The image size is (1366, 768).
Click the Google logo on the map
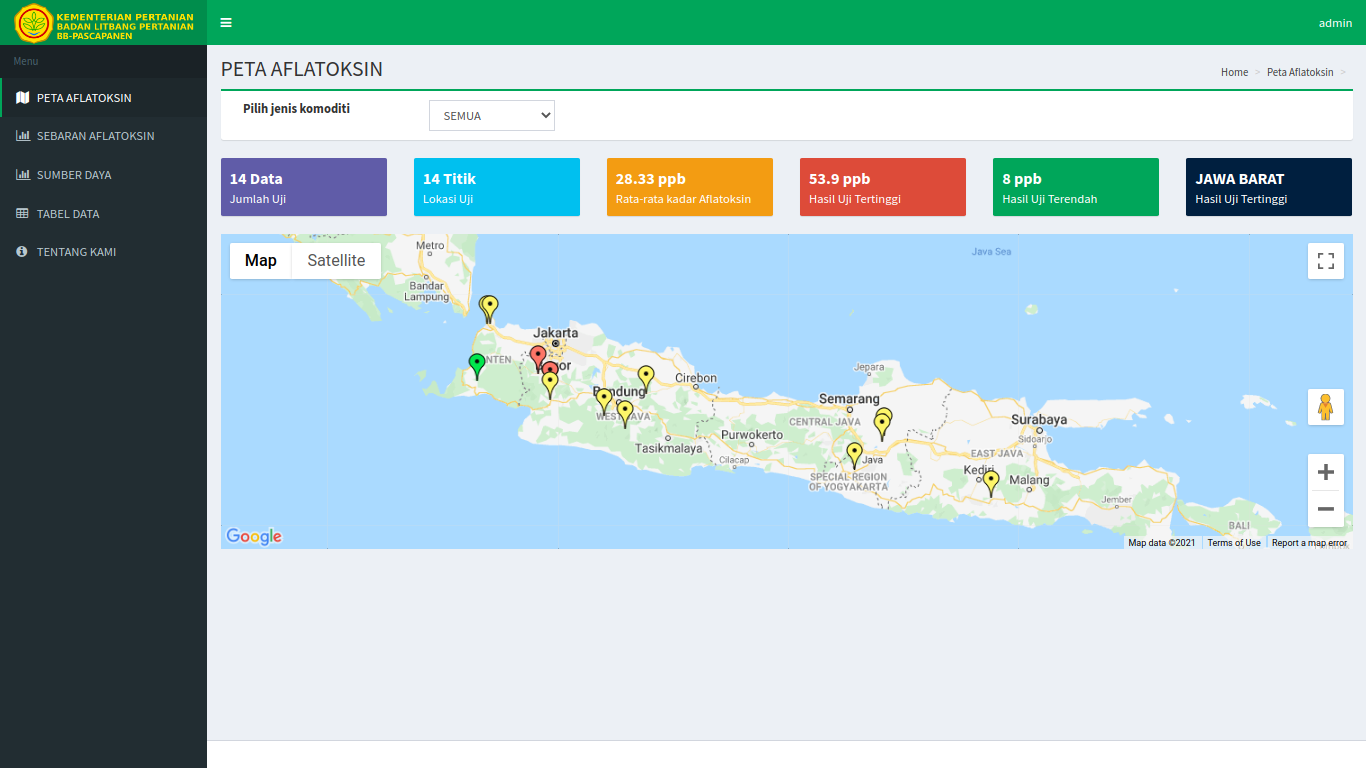click(254, 536)
